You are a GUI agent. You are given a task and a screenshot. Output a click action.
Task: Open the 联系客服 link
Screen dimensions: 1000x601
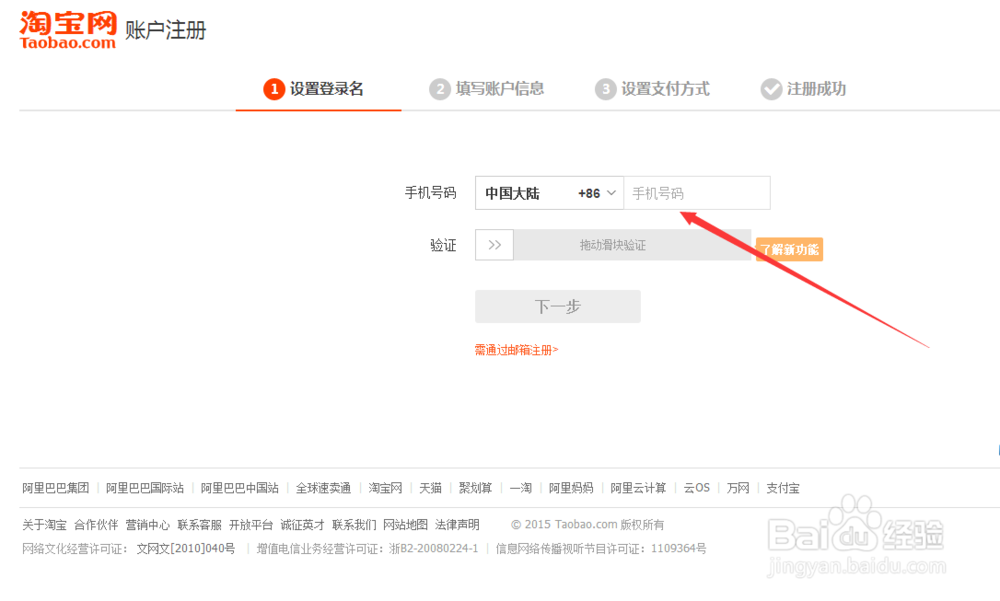(200, 524)
